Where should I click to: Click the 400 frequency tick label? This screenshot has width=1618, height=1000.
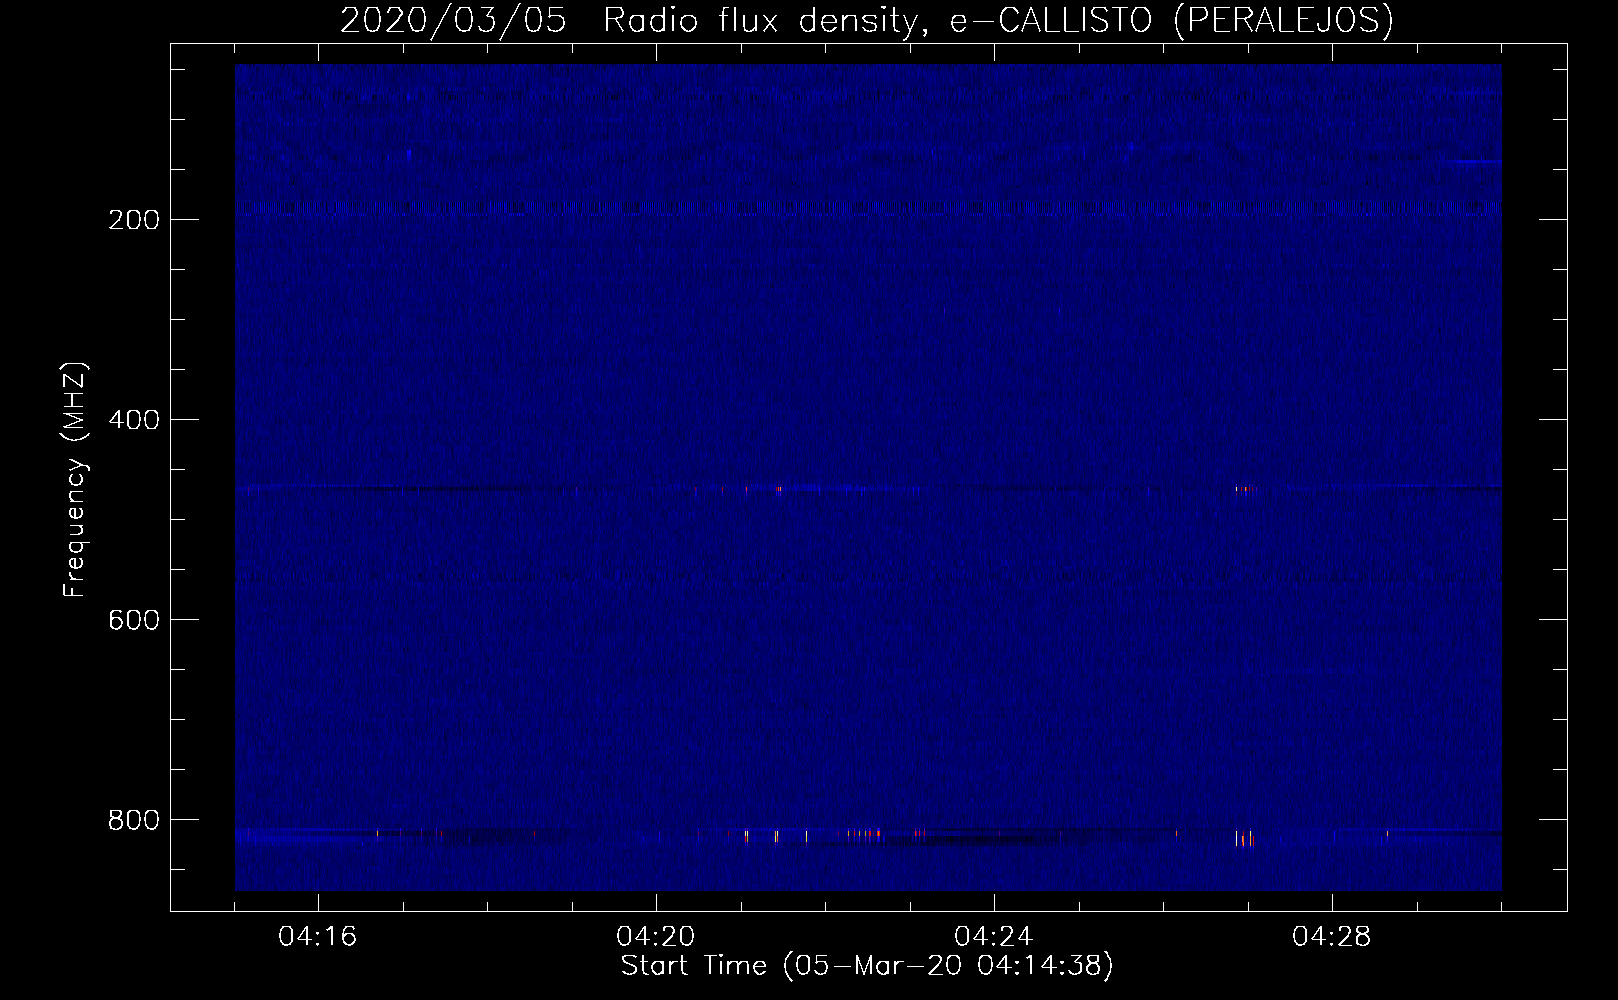[x=133, y=420]
